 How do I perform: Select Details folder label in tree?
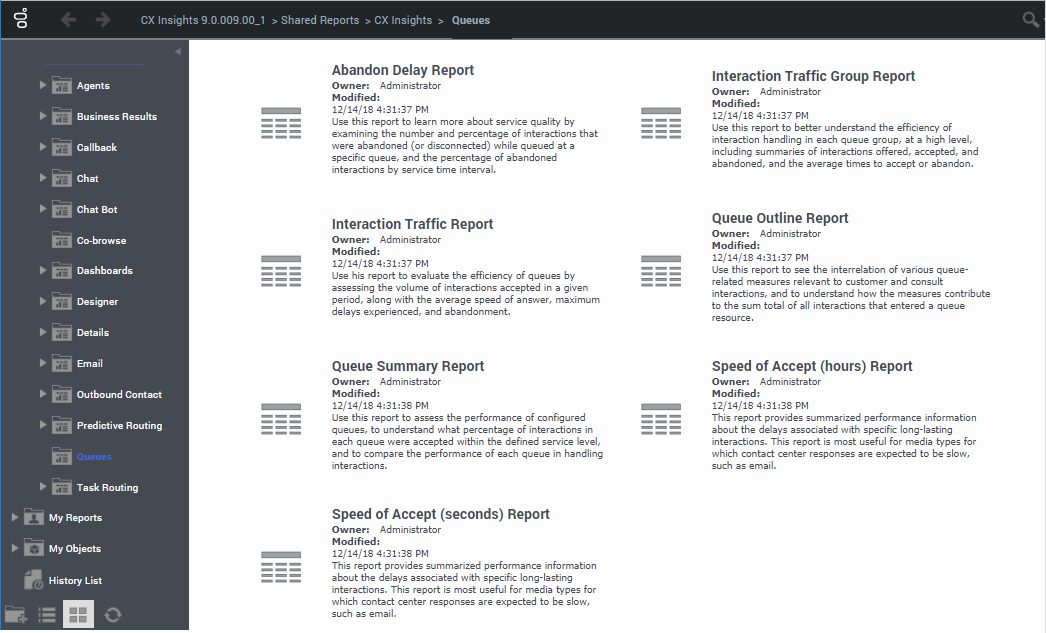pos(93,332)
